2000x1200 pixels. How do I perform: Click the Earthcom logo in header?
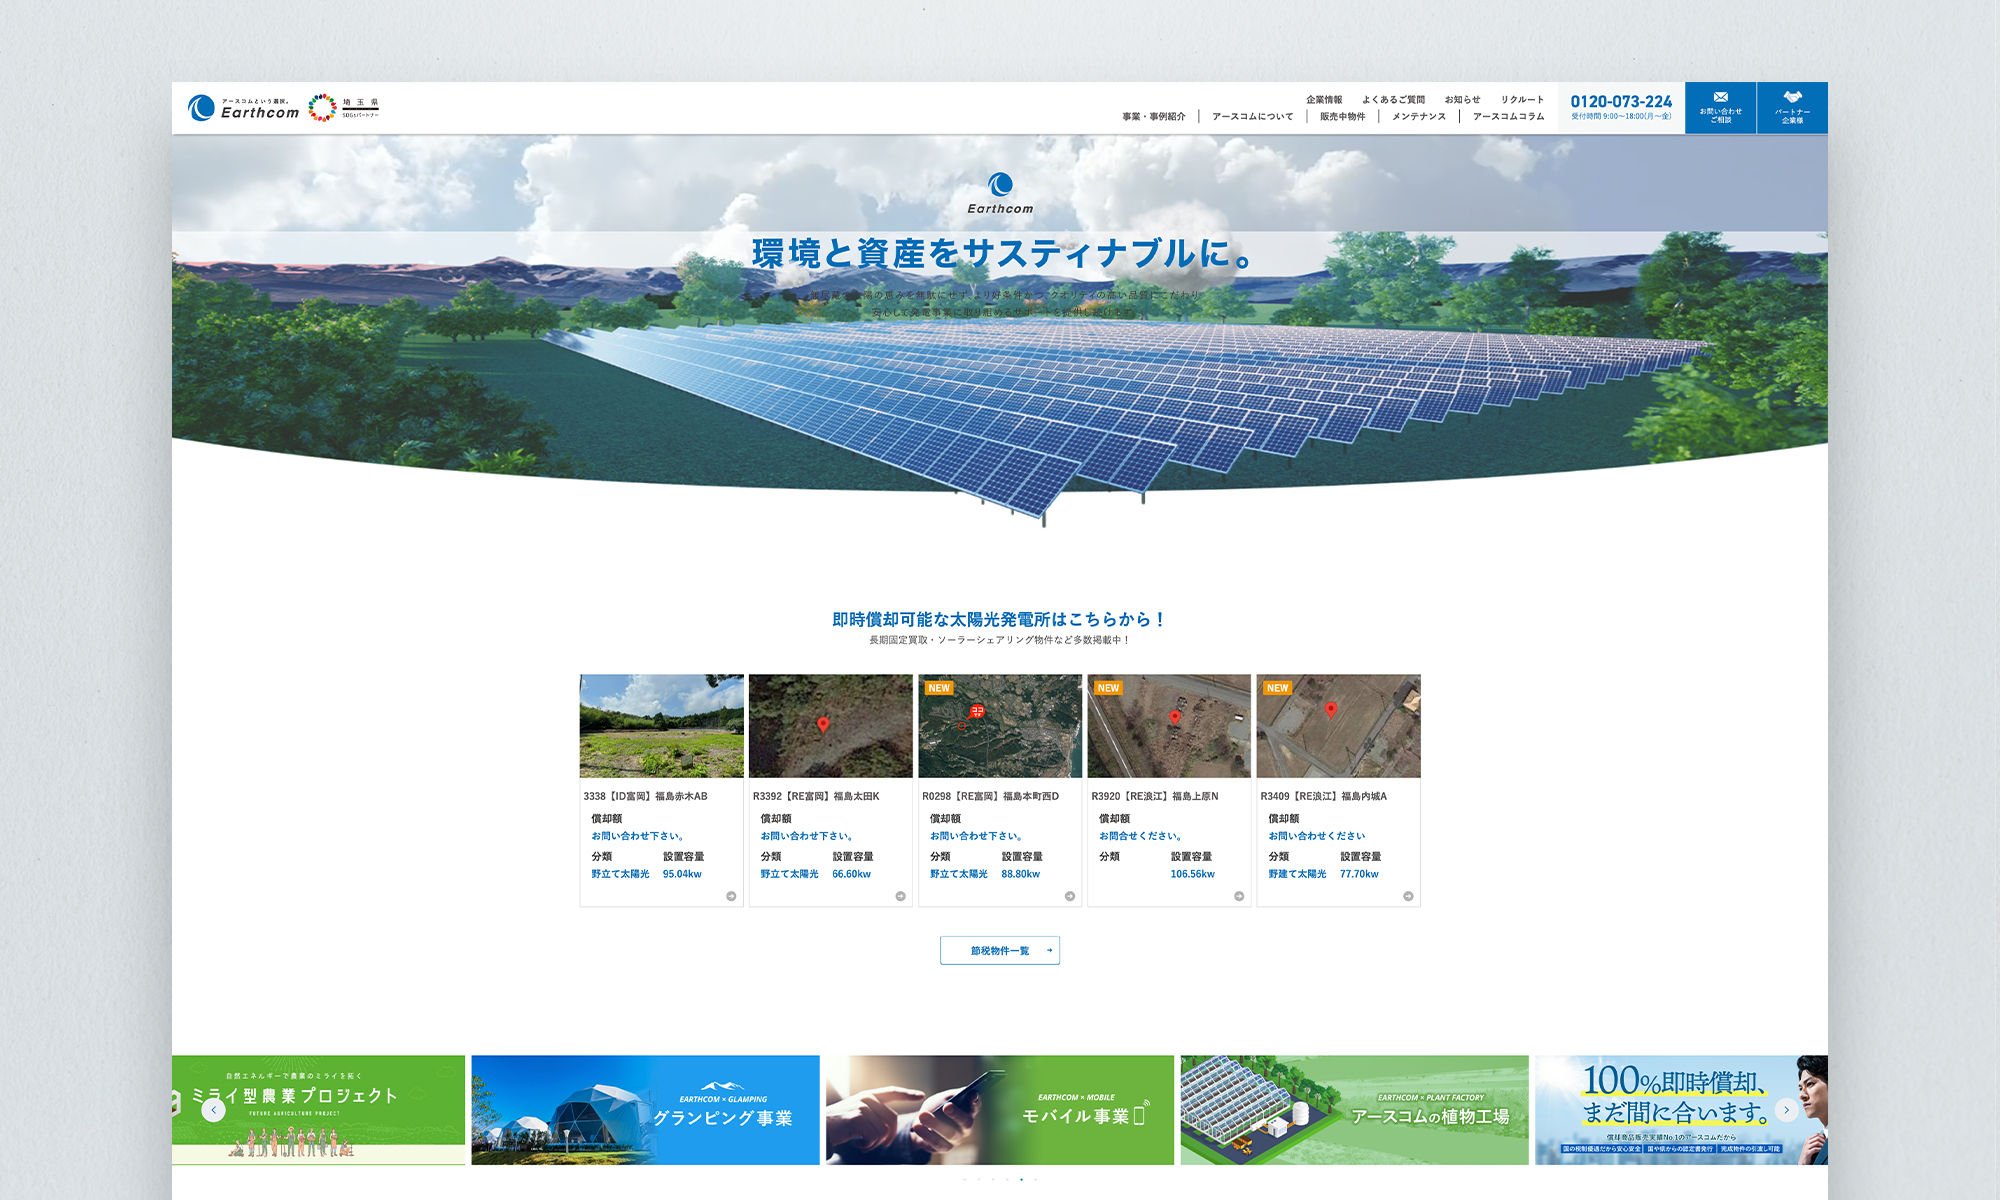pos(244,108)
